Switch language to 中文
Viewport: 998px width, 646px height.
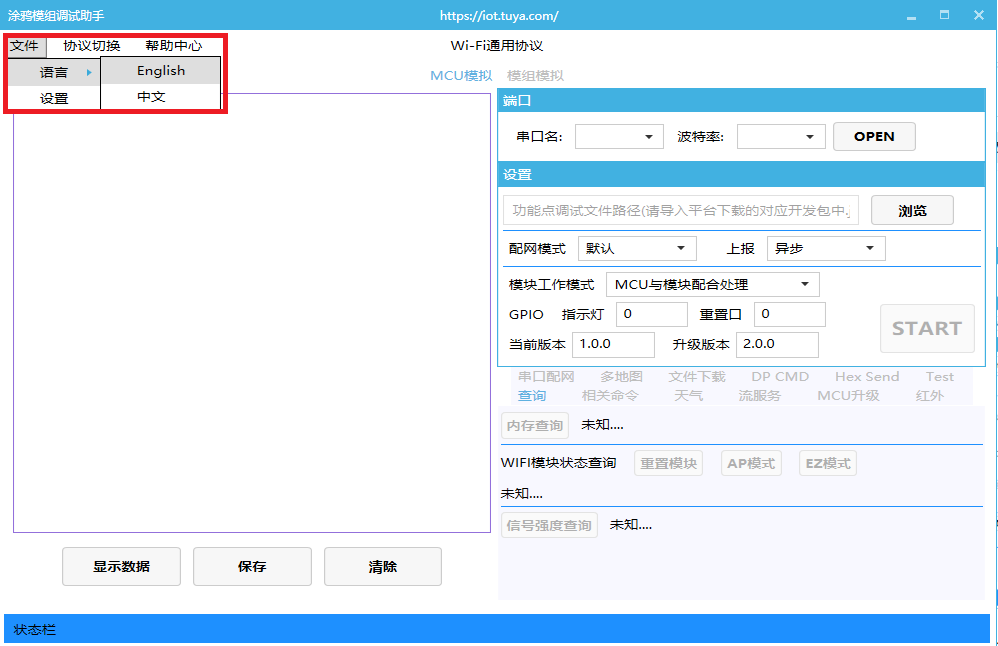coord(161,97)
